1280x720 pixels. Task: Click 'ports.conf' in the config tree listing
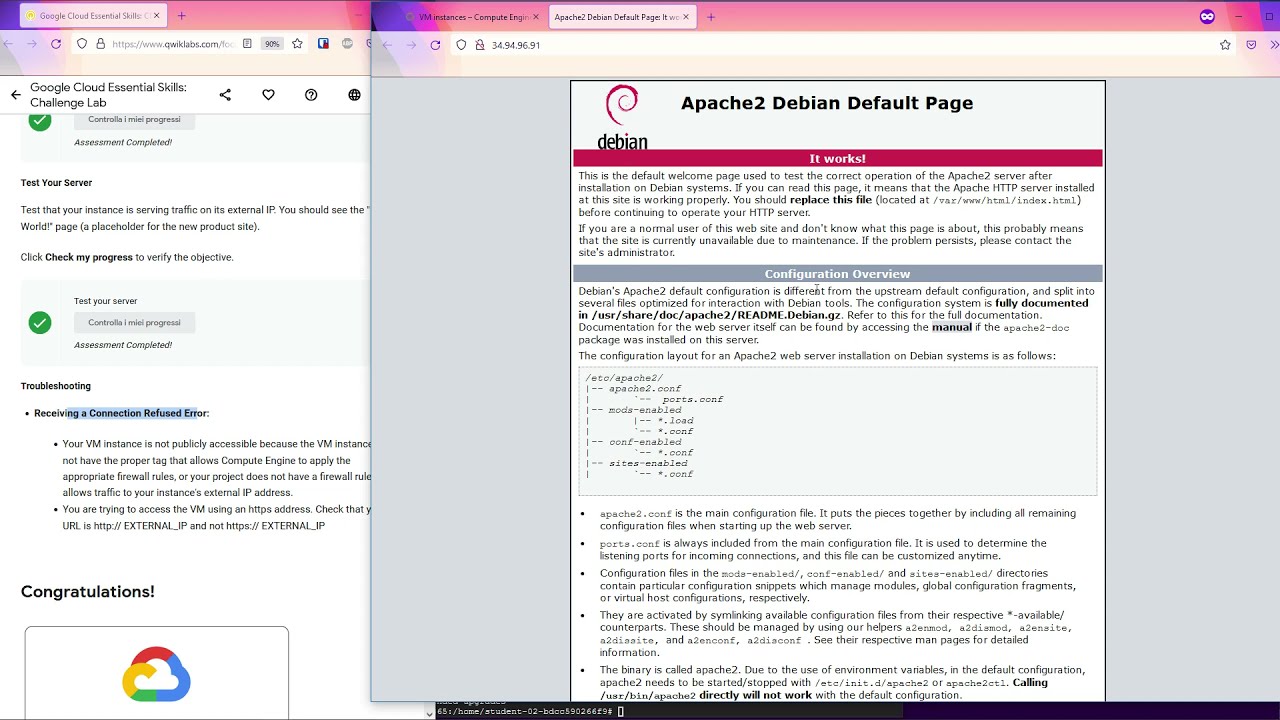(x=692, y=399)
